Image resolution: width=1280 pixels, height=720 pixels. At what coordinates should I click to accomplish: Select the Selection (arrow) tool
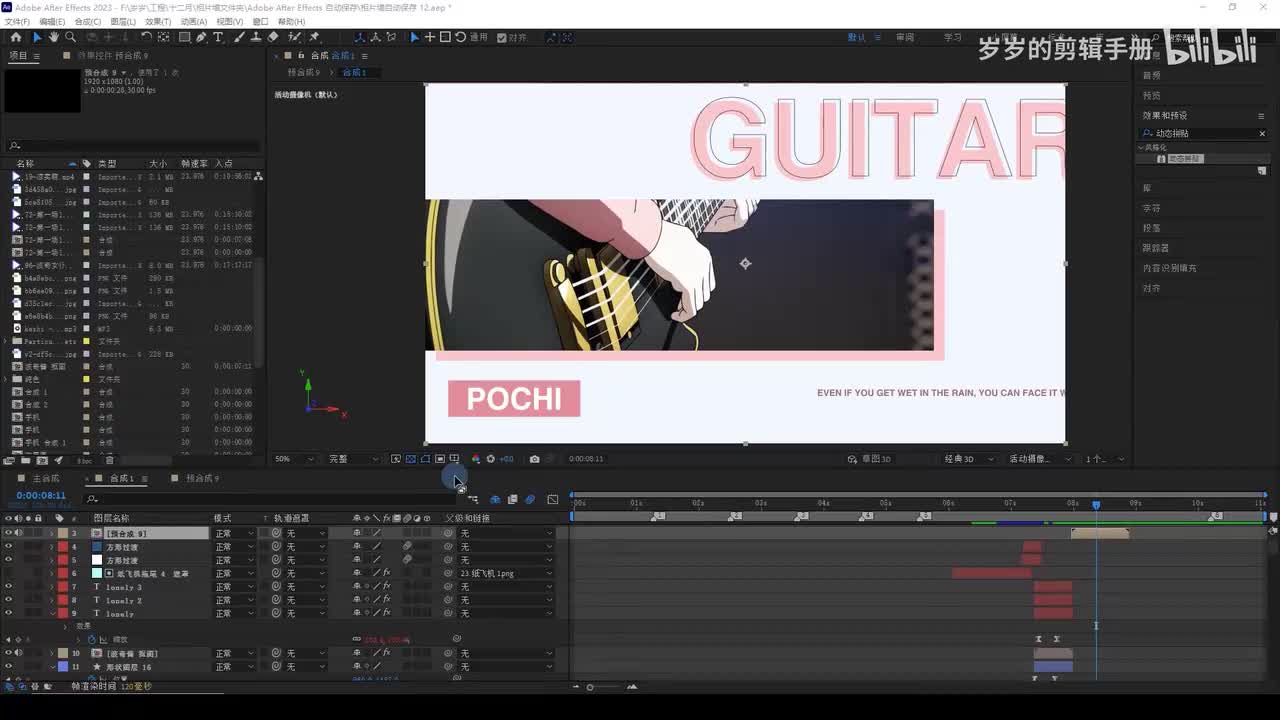37,37
